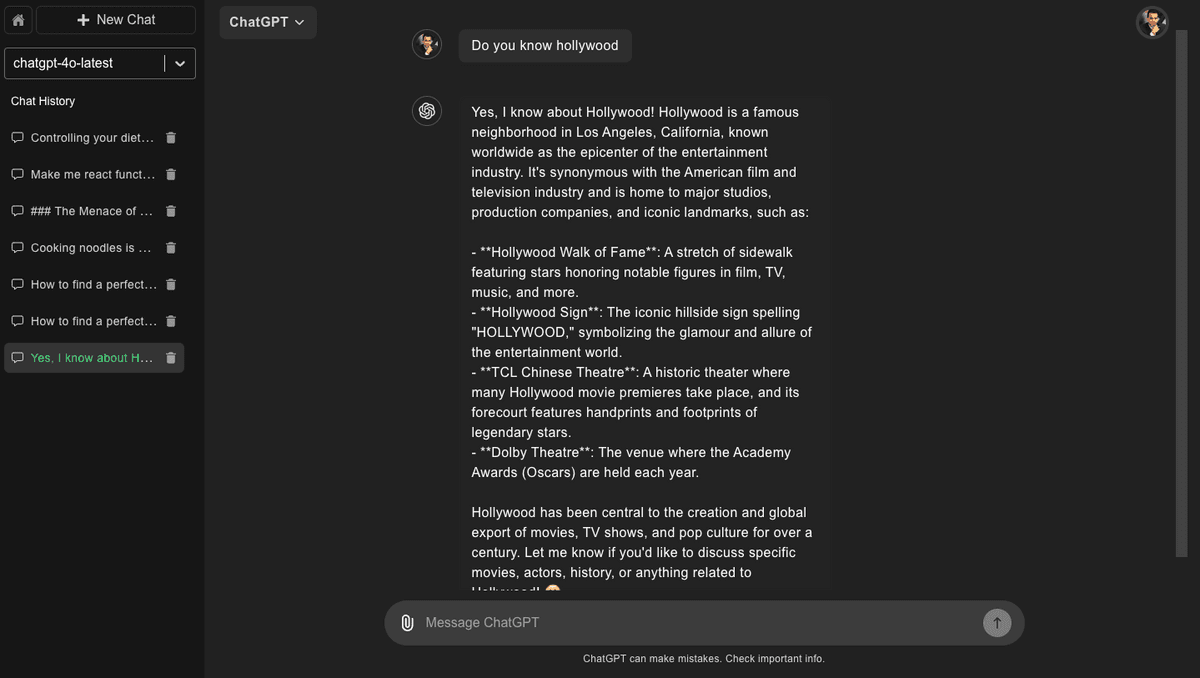Click the ChatGPT assistant logo avatar

point(427,111)
